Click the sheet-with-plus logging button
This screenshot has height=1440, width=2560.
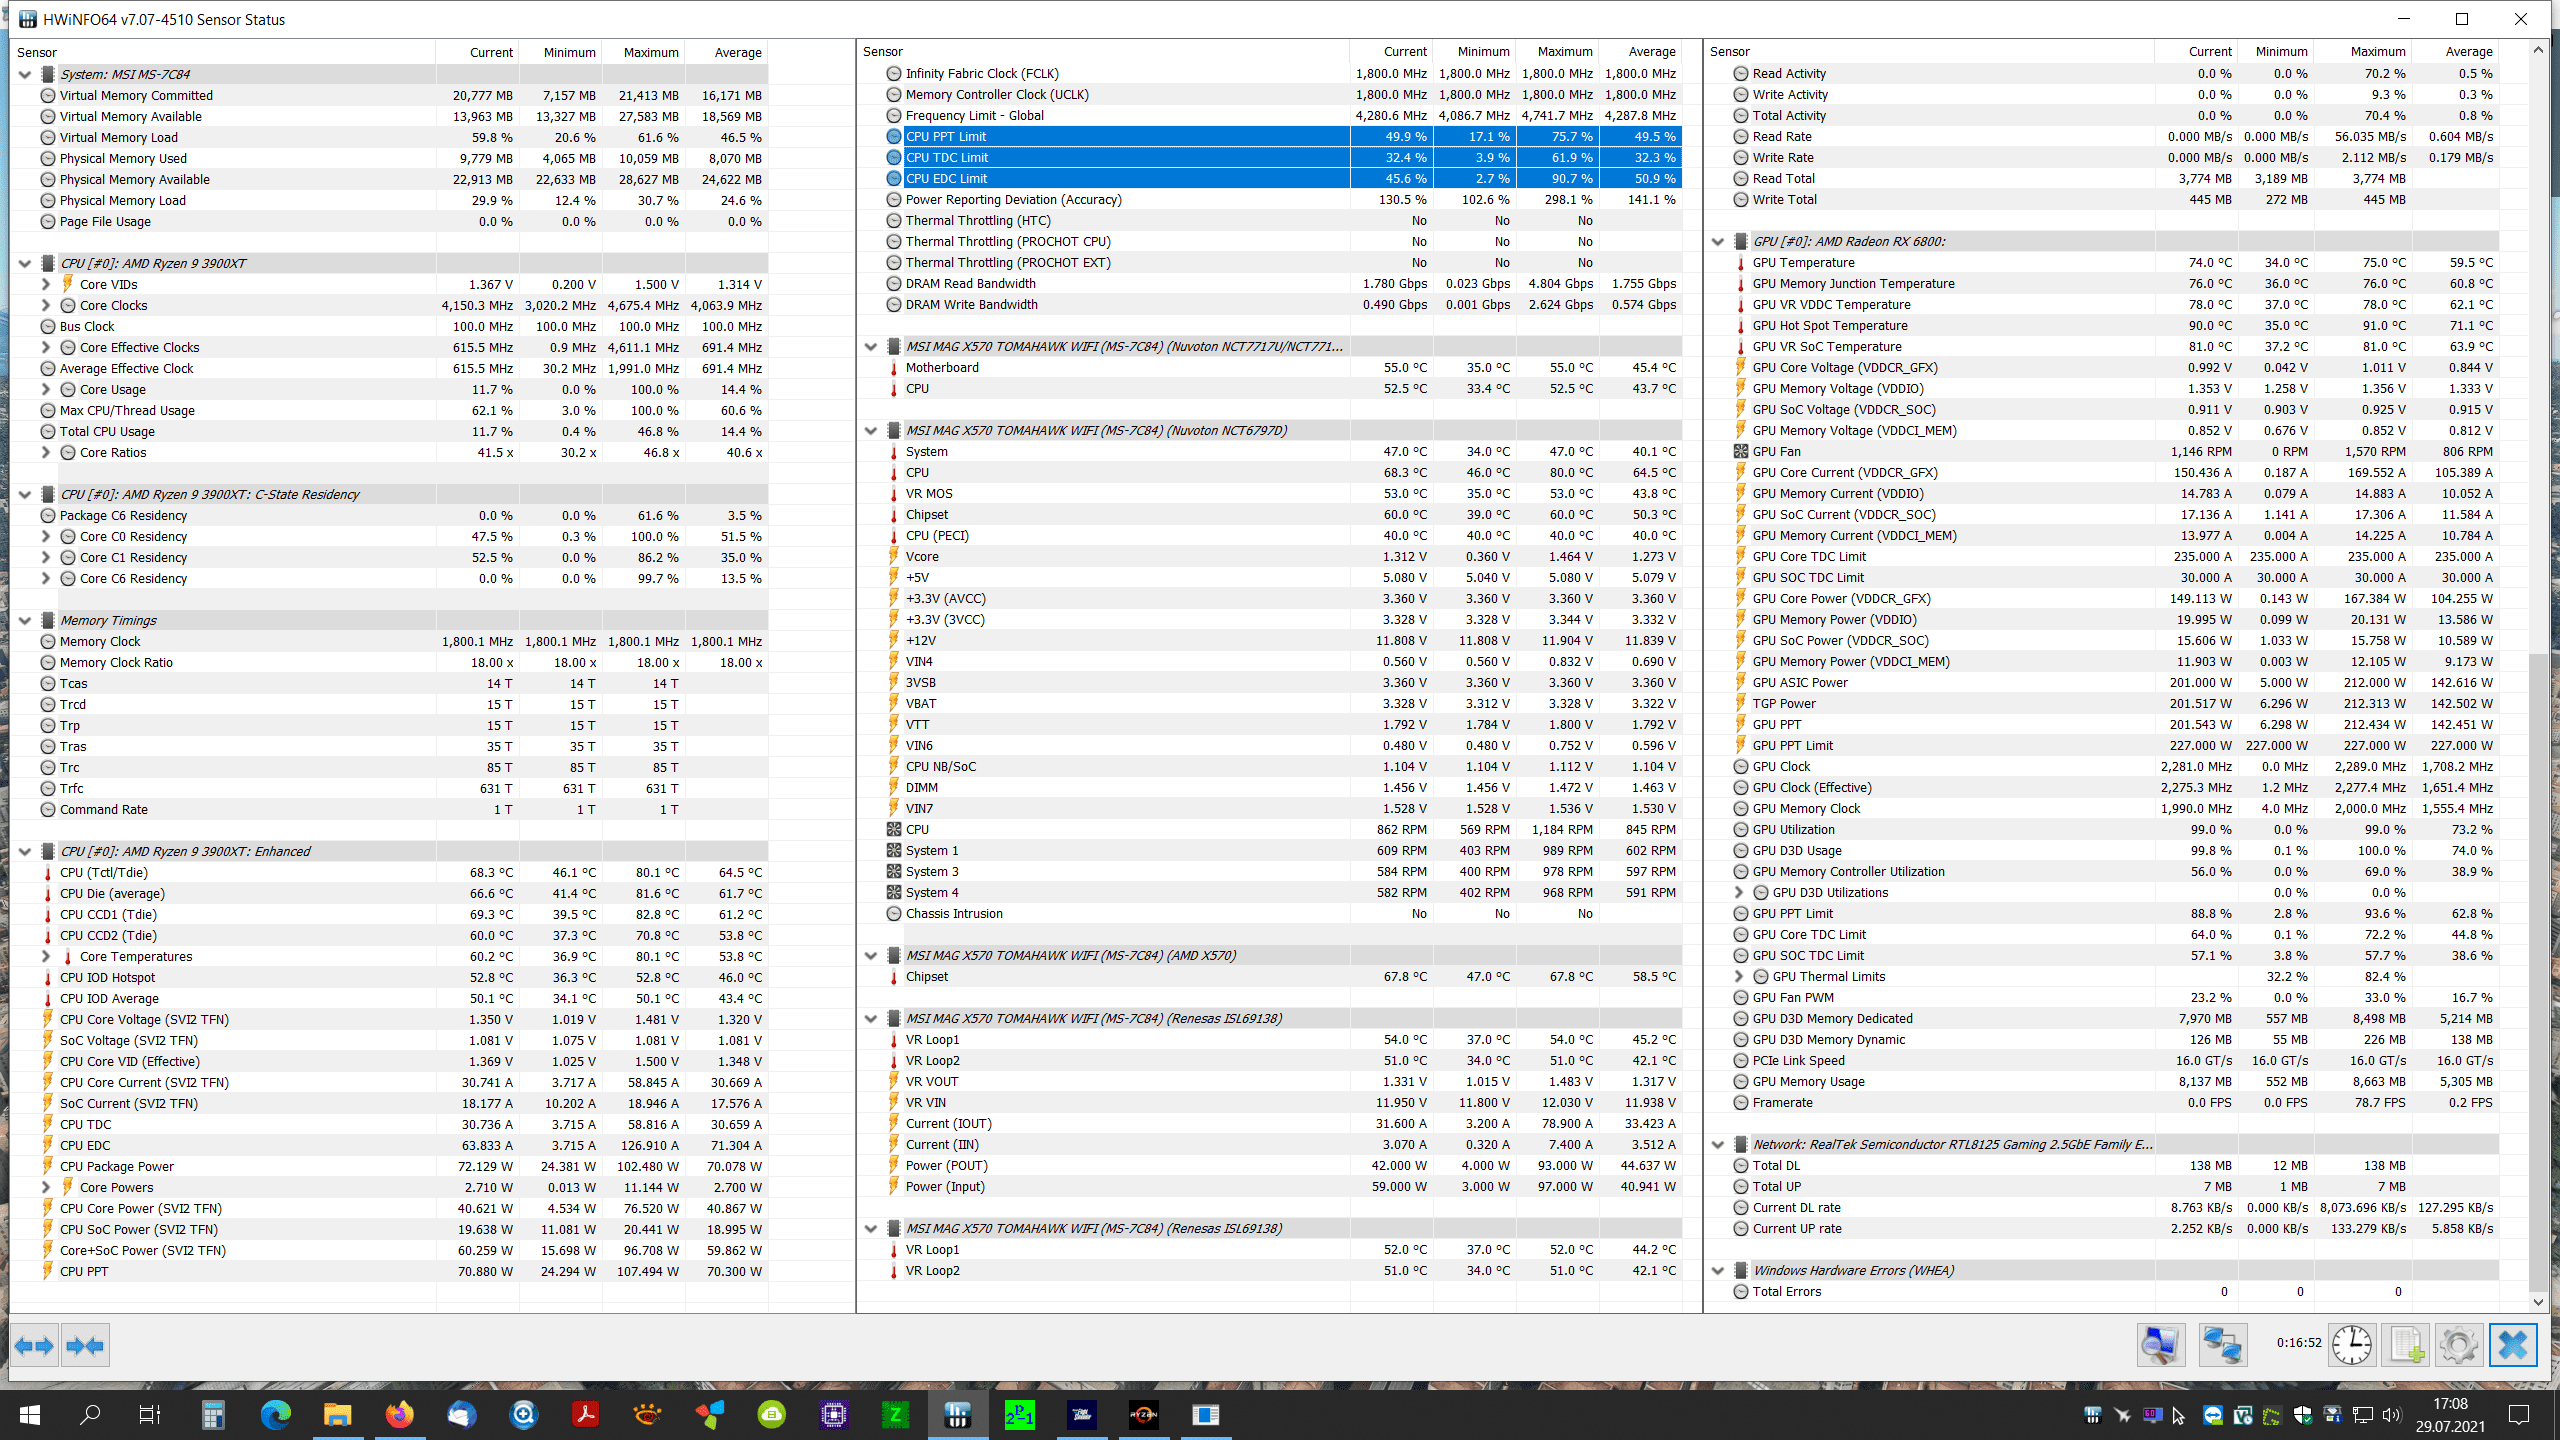(2407, 1345)
